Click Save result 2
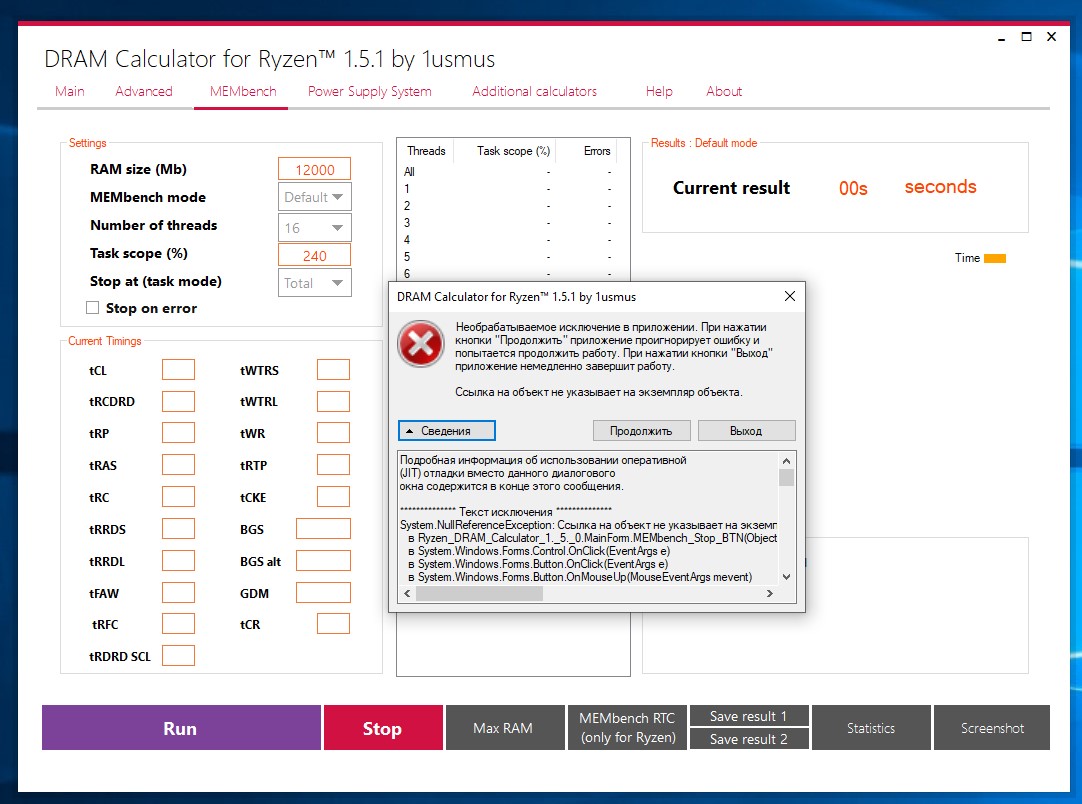This screenshot has height=804, width=1082. tap(749, 739)
